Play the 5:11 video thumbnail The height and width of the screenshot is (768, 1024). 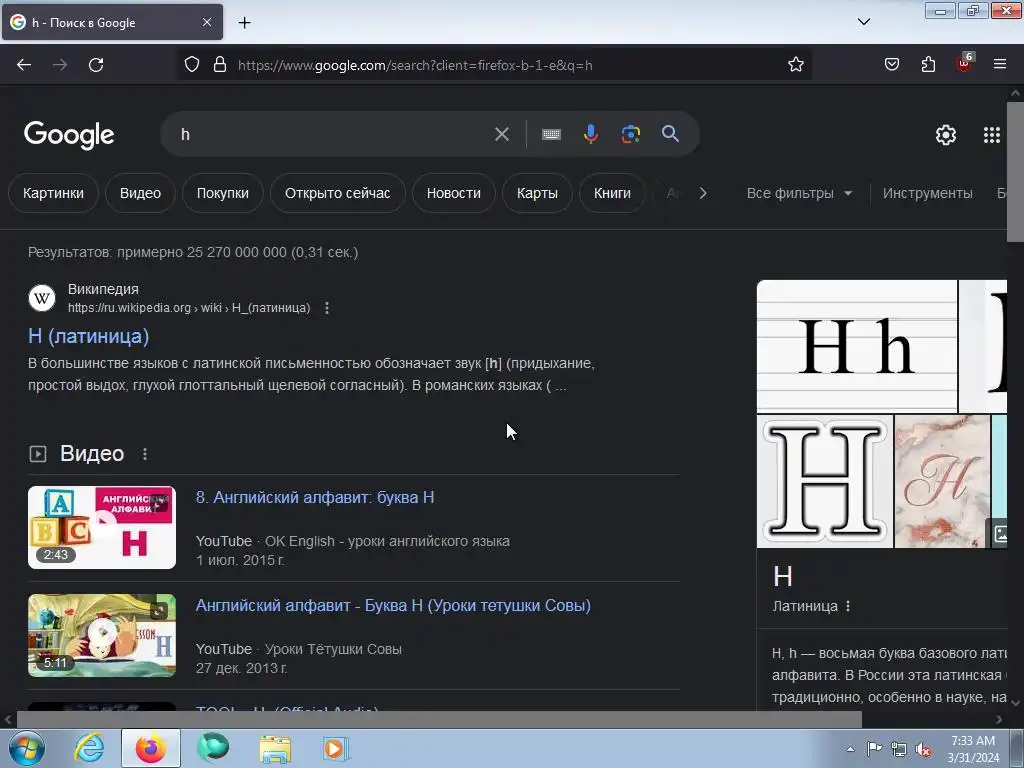(x=102, y=635)
